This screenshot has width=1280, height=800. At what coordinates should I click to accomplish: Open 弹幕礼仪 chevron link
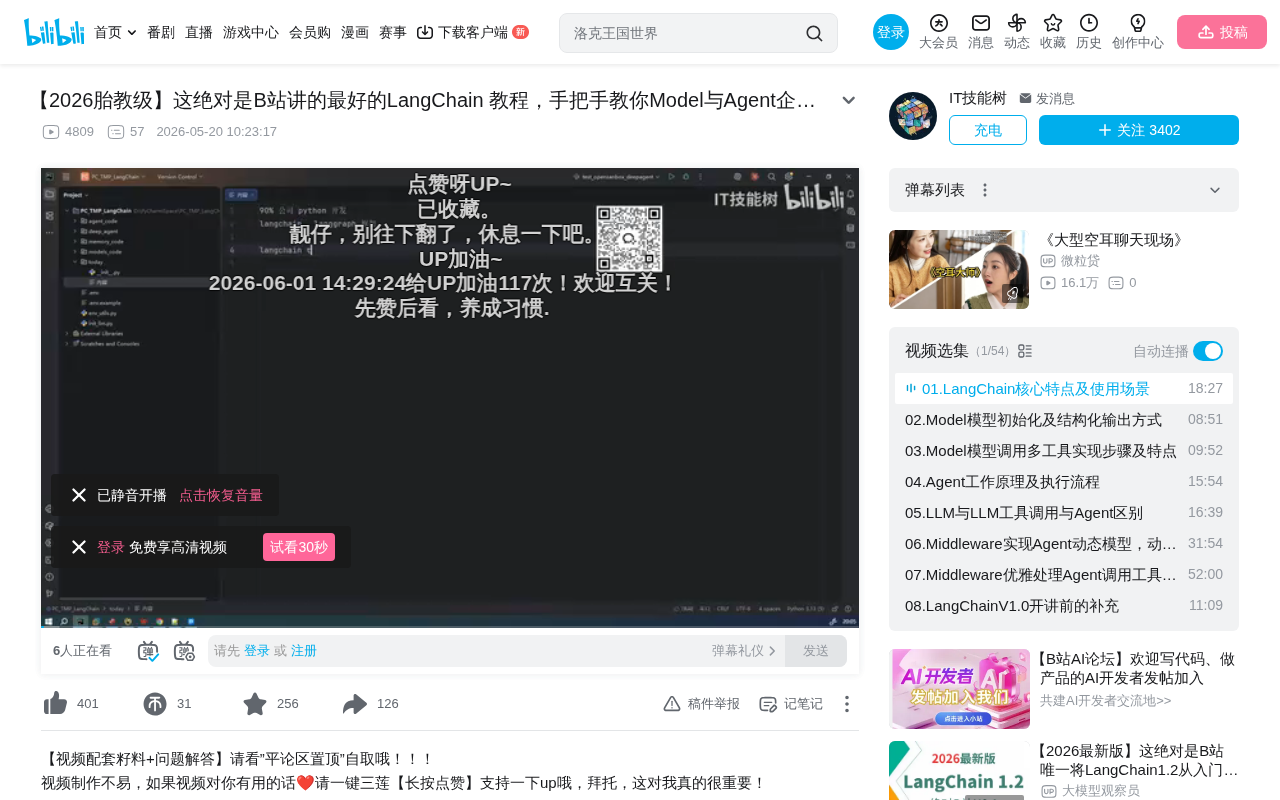coord(744,651)
